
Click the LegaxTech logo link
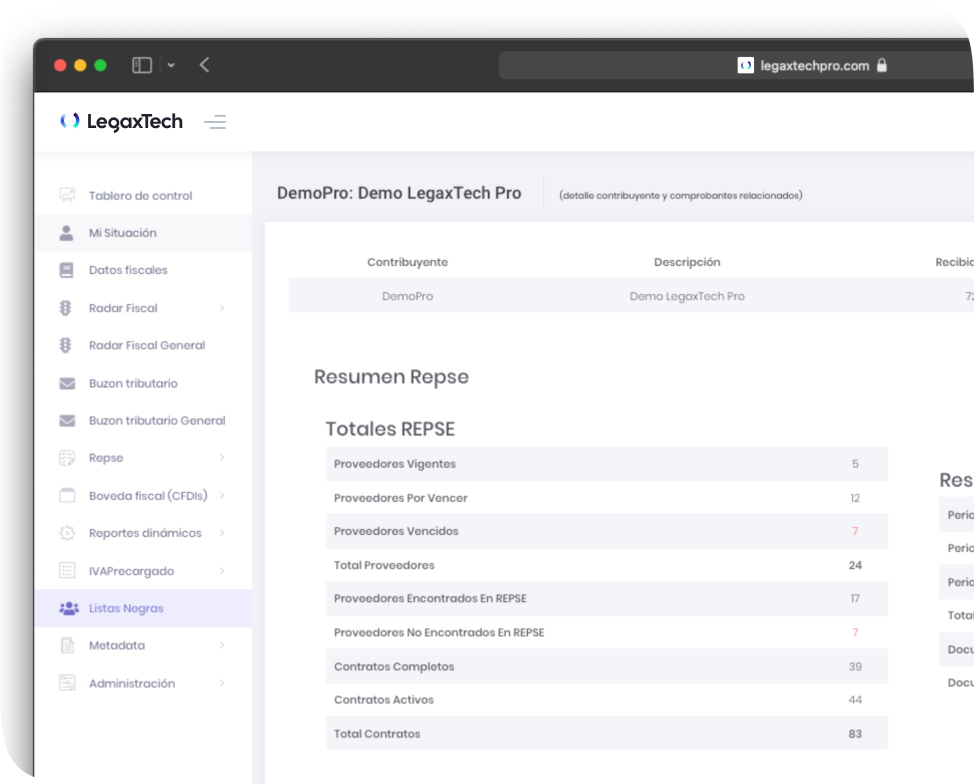click(x=121, y=122)
